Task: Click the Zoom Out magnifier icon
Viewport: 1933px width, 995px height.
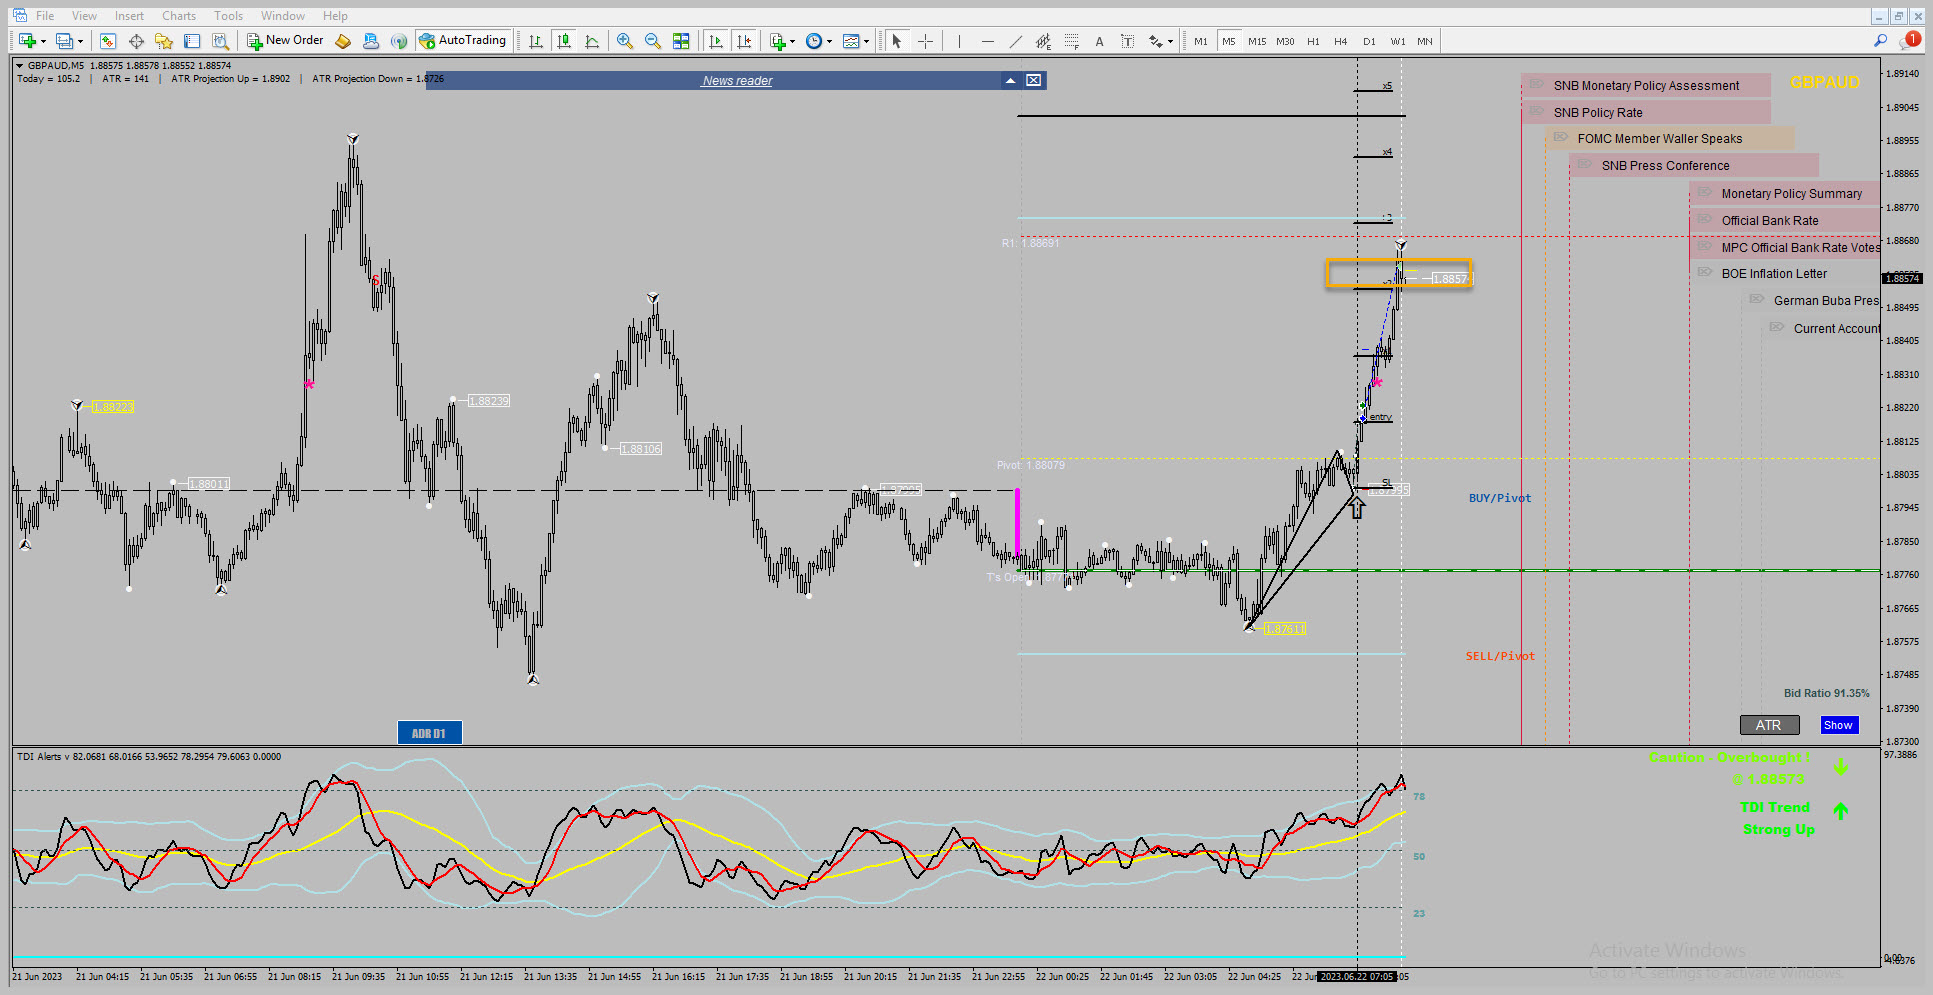Action: [x=653, y=41]
